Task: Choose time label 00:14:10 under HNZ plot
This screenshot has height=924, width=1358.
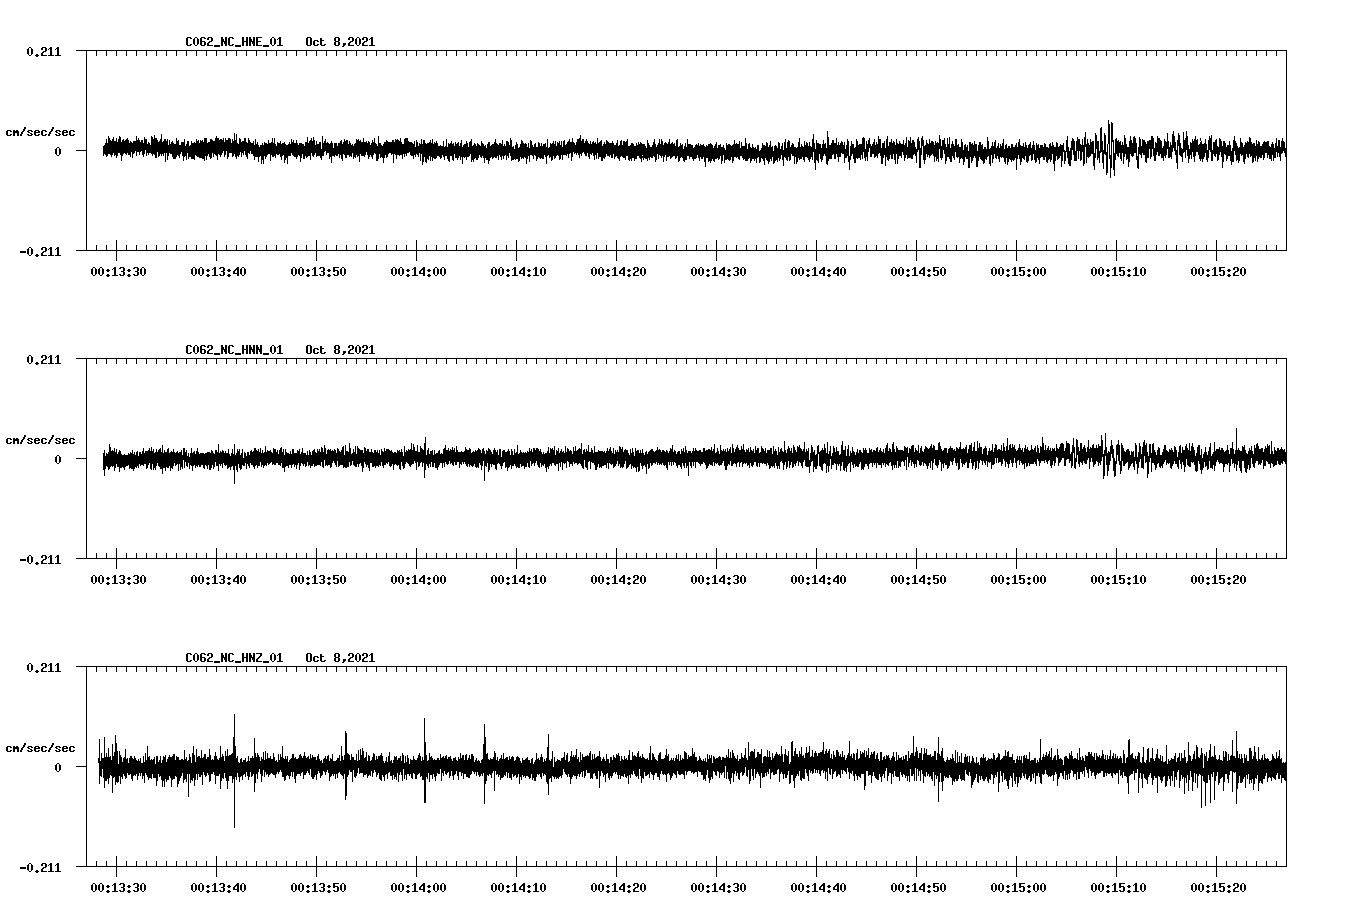Action: point(518,888)
